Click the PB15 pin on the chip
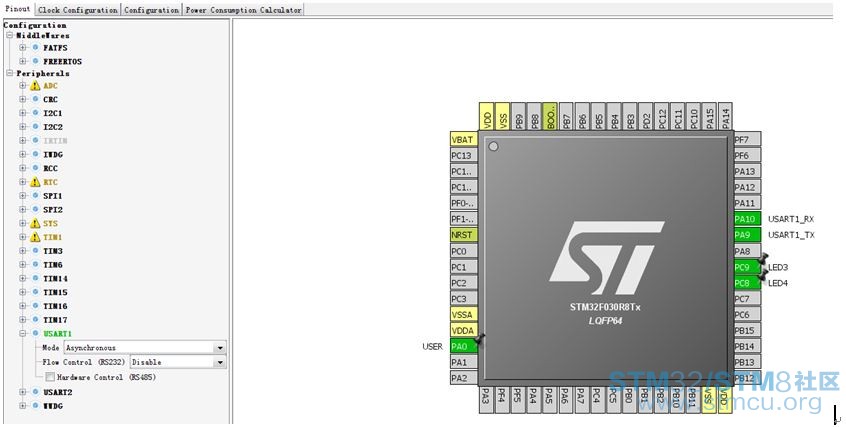This screenshot has height=427, width=846. pyautogui.click(x=747, y=330)
